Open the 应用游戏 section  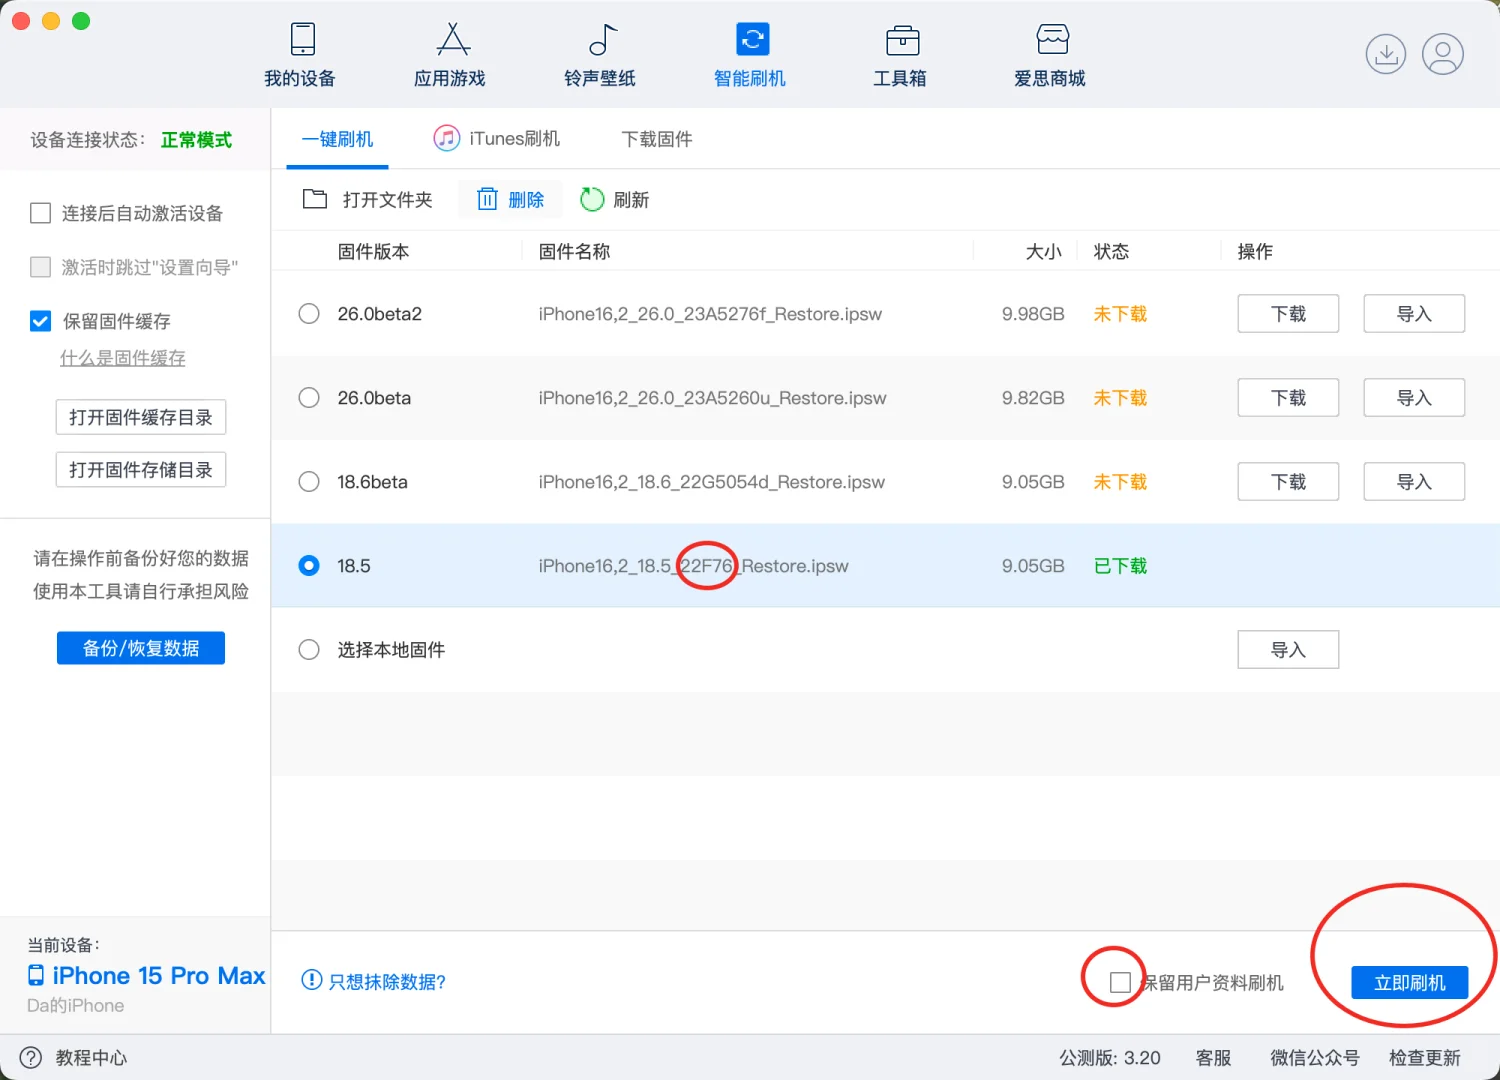(449, 55)
